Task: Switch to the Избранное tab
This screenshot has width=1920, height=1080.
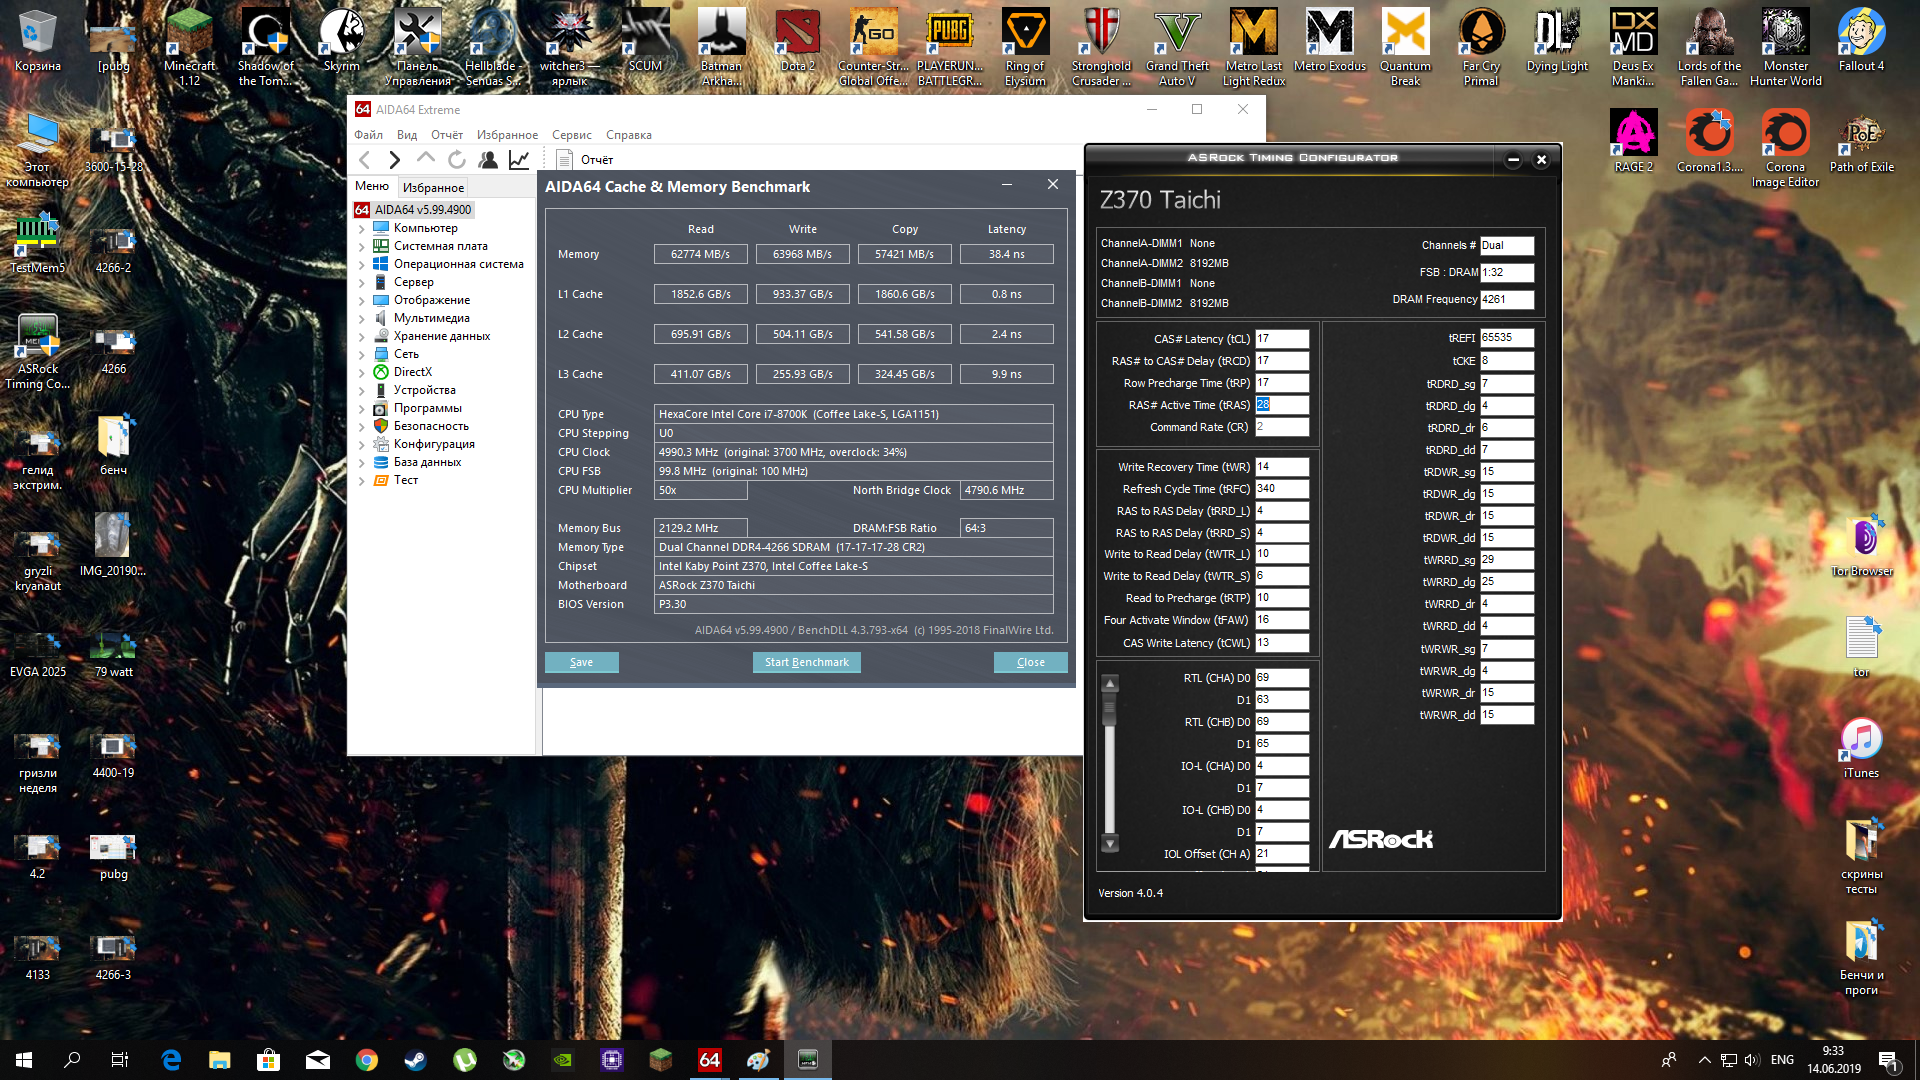Action: tap(433, 187)
